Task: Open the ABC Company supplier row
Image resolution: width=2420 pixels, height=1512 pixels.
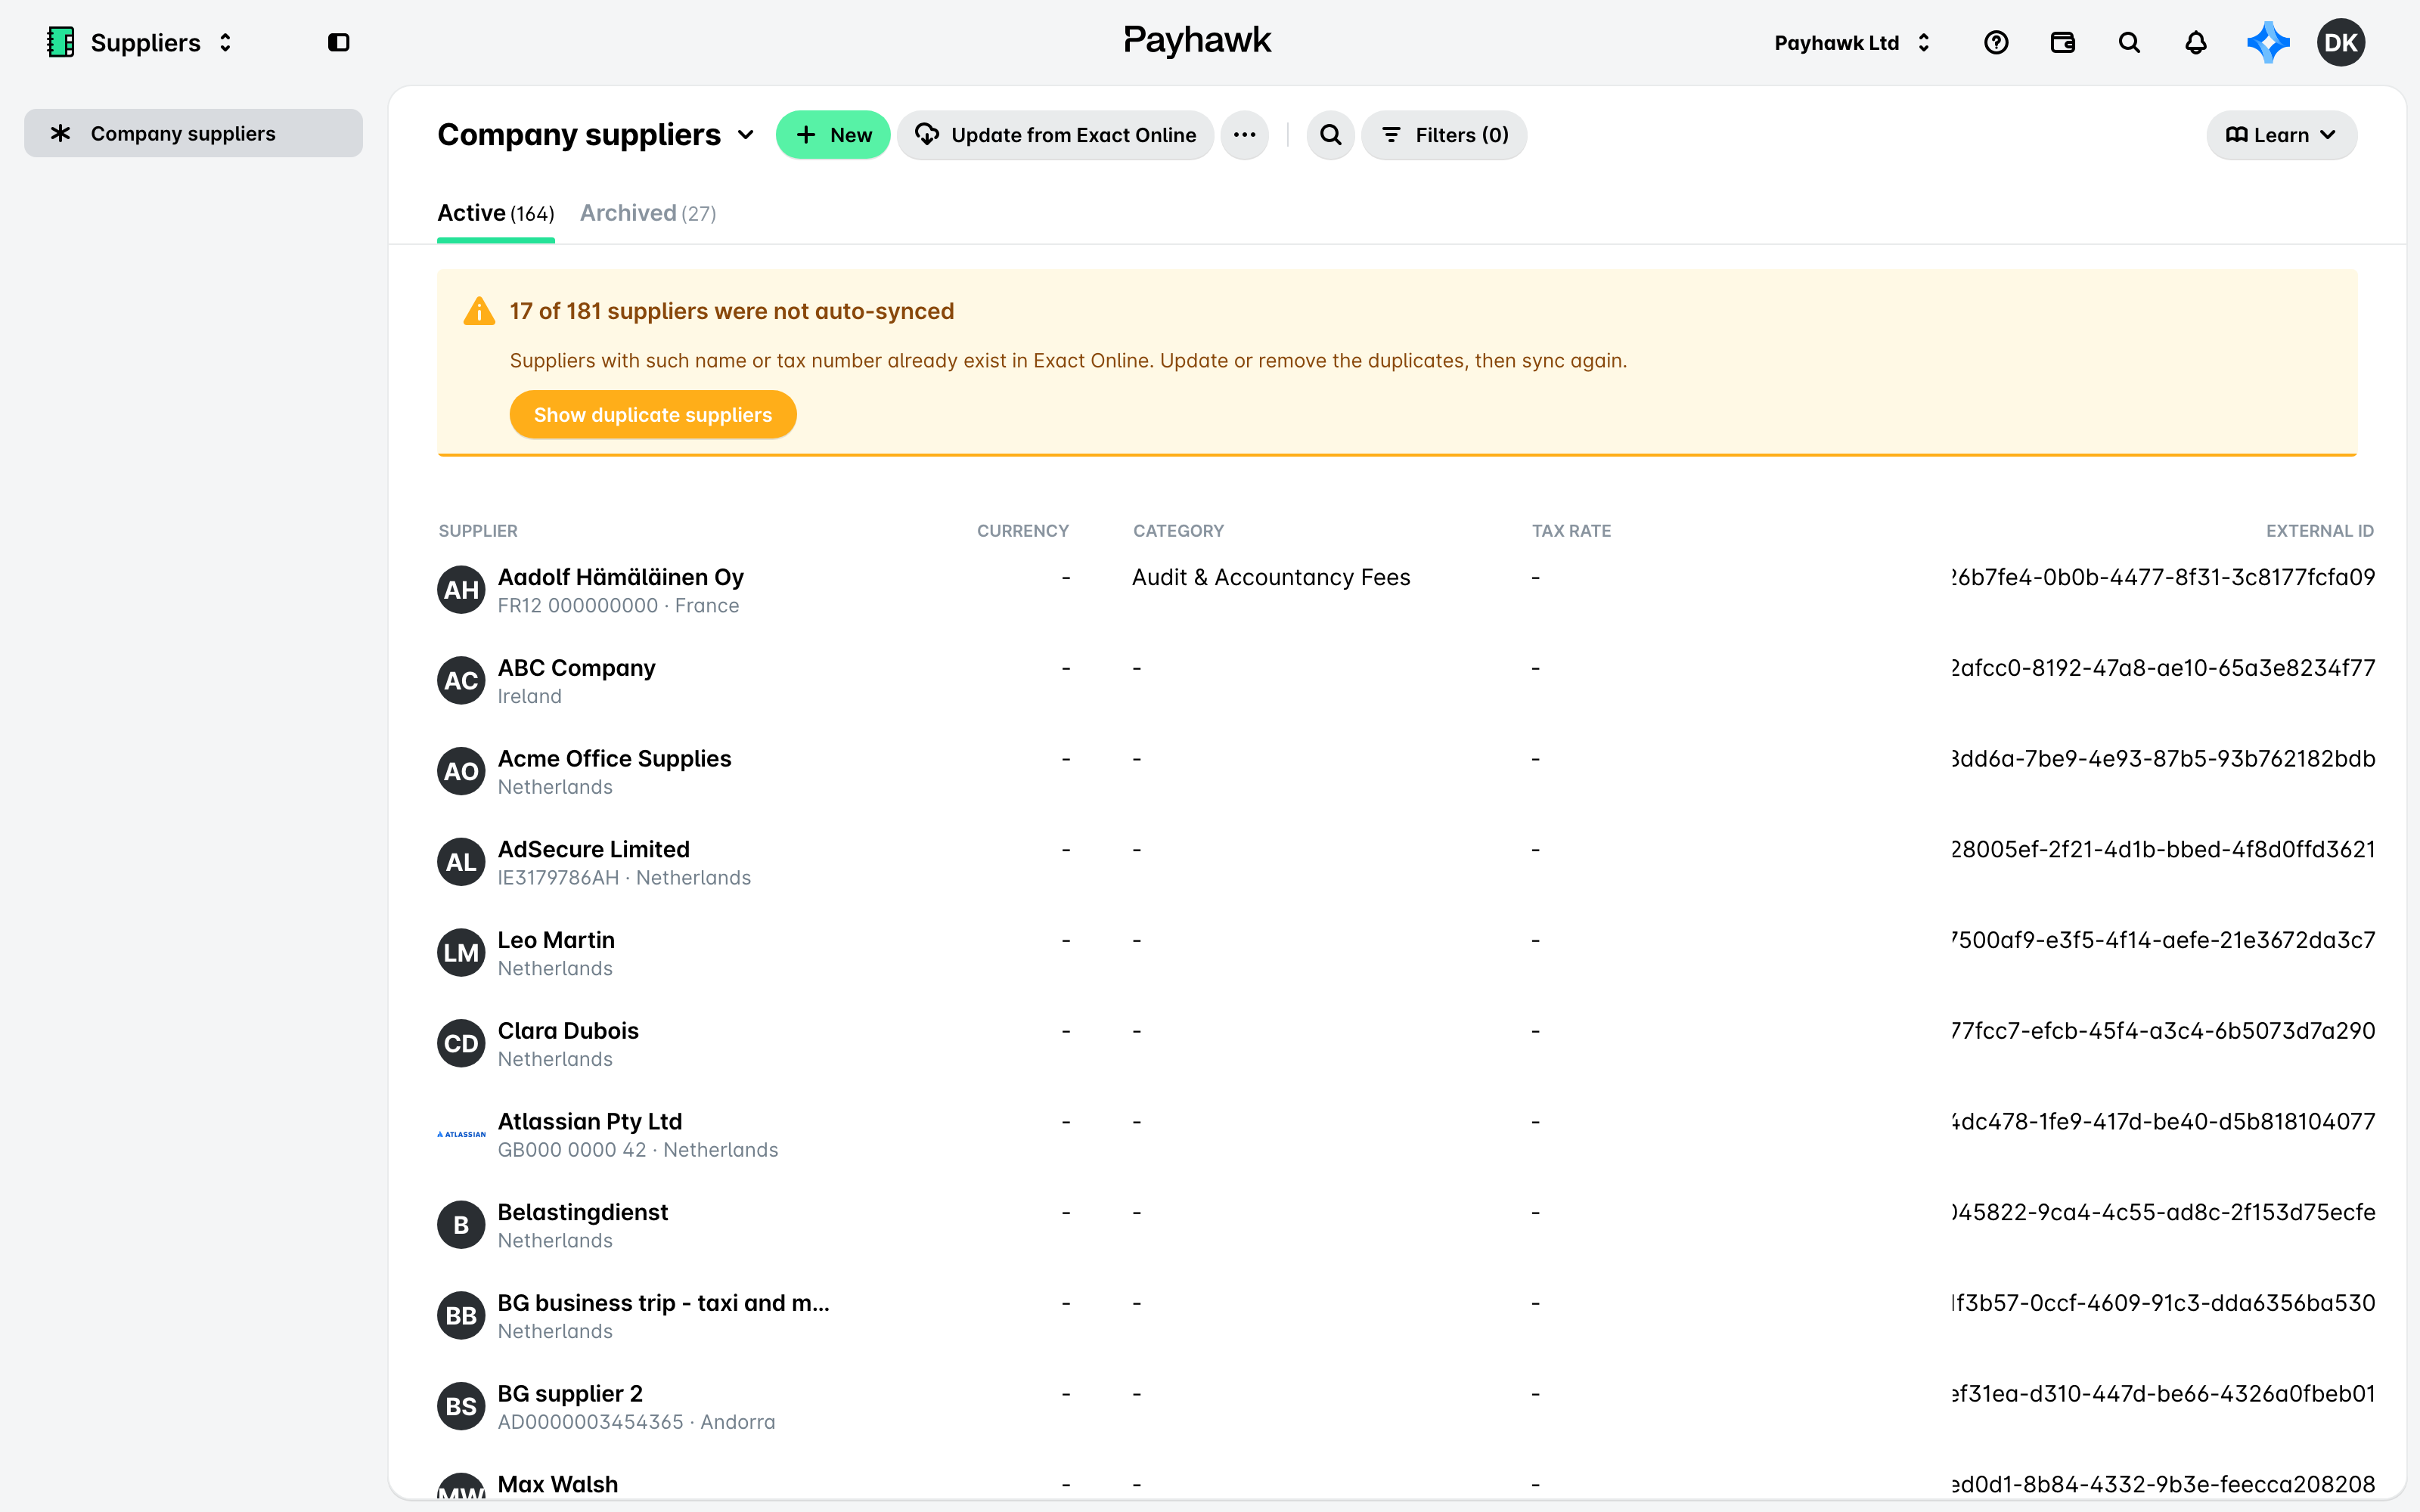Action: [1405, 681]
